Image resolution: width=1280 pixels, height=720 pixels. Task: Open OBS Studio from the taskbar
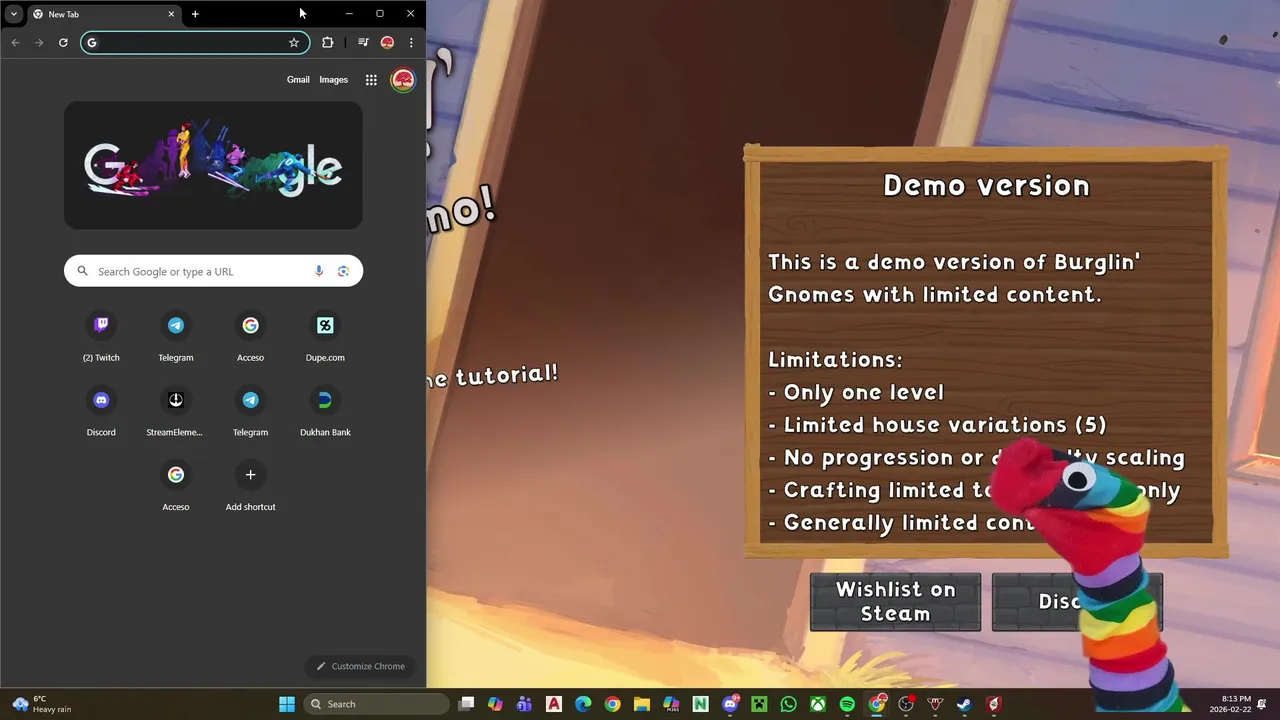click(x=906, y=704)
